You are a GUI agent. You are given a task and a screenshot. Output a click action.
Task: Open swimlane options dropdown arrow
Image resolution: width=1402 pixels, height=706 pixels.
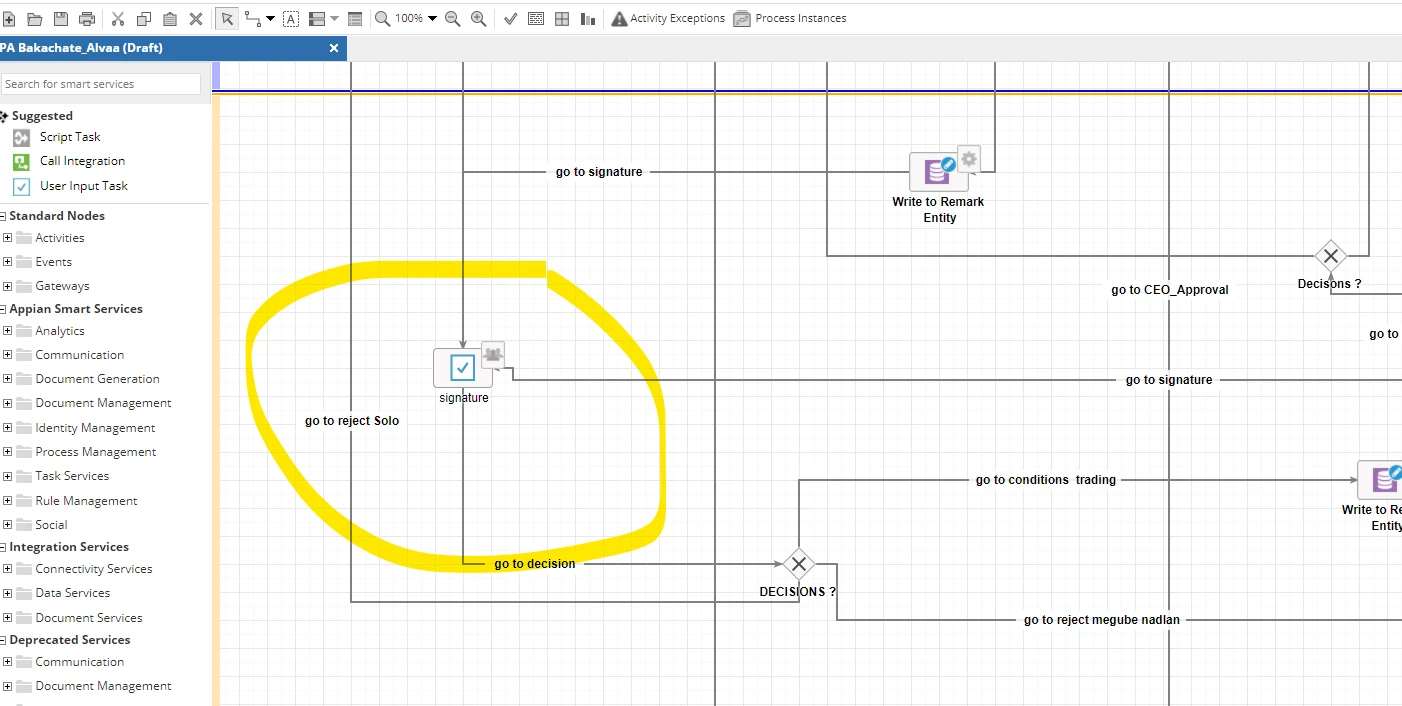[x=334, y=18]
